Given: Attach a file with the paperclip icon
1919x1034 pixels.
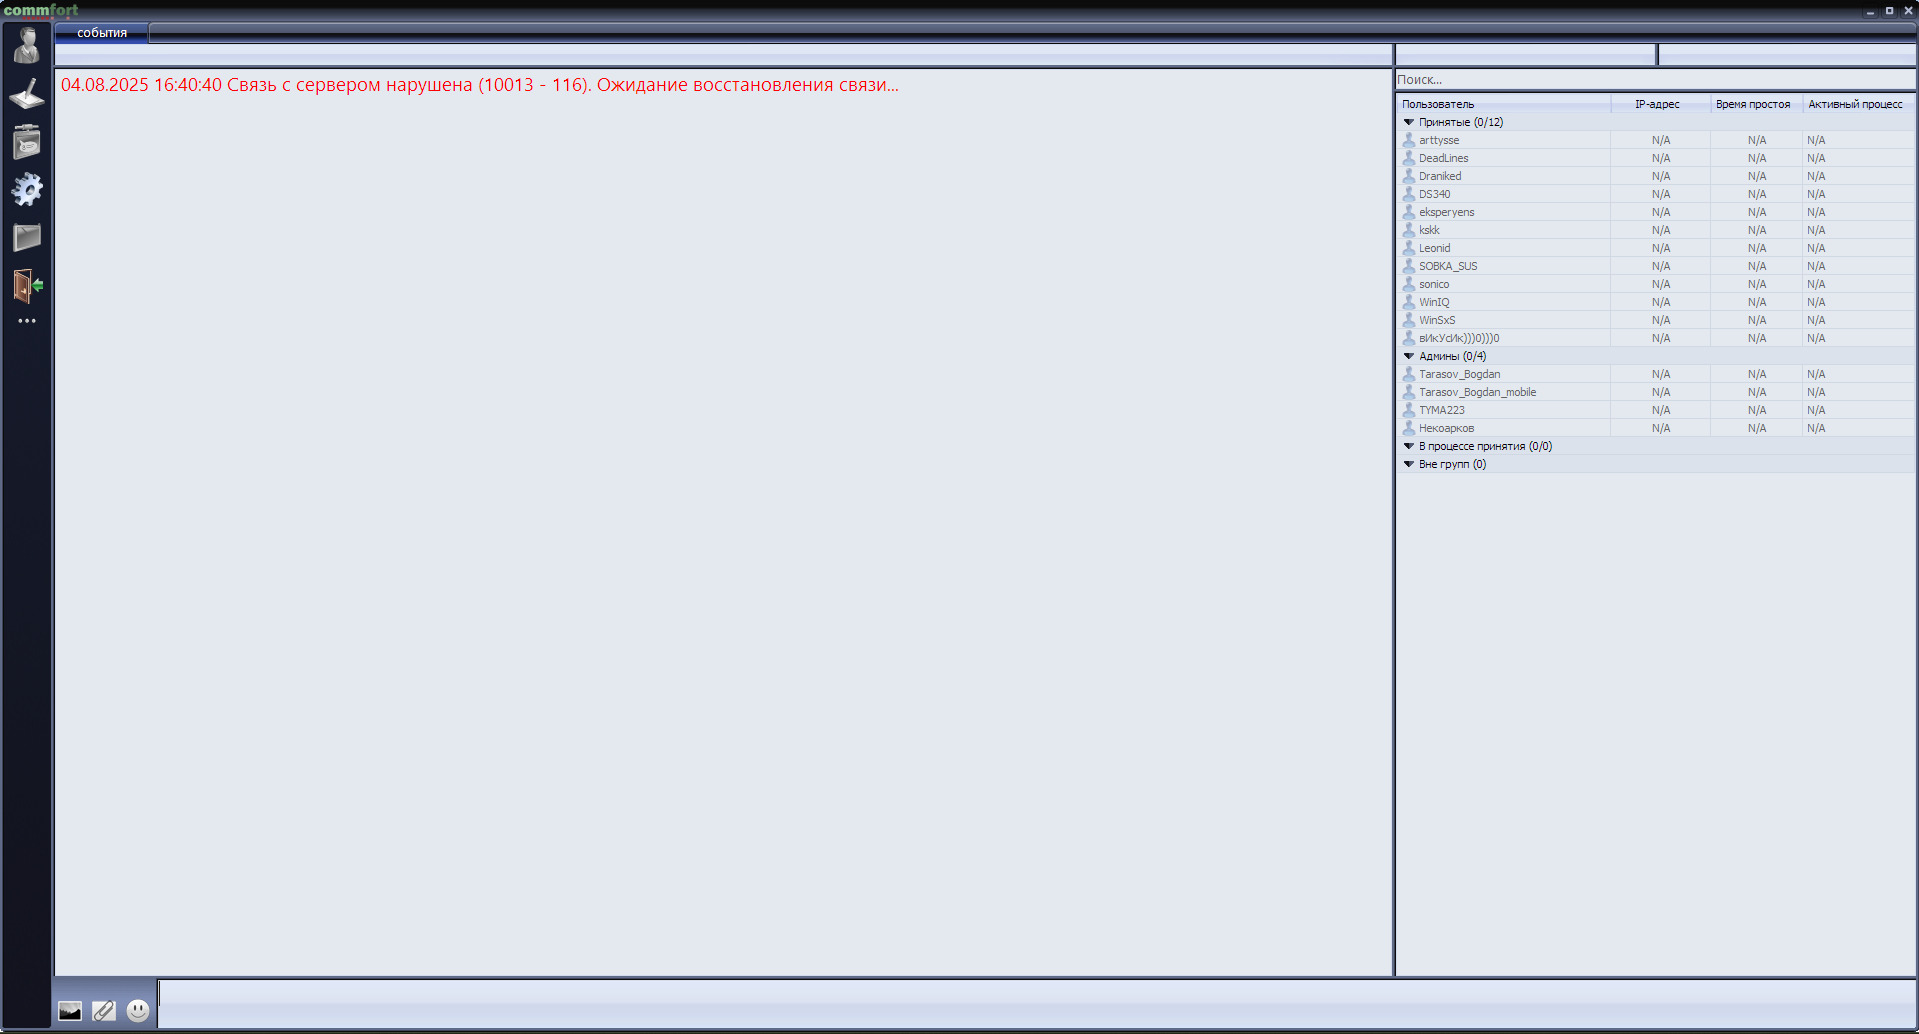Looking at the screenshot, I should tap(104, 1011).
